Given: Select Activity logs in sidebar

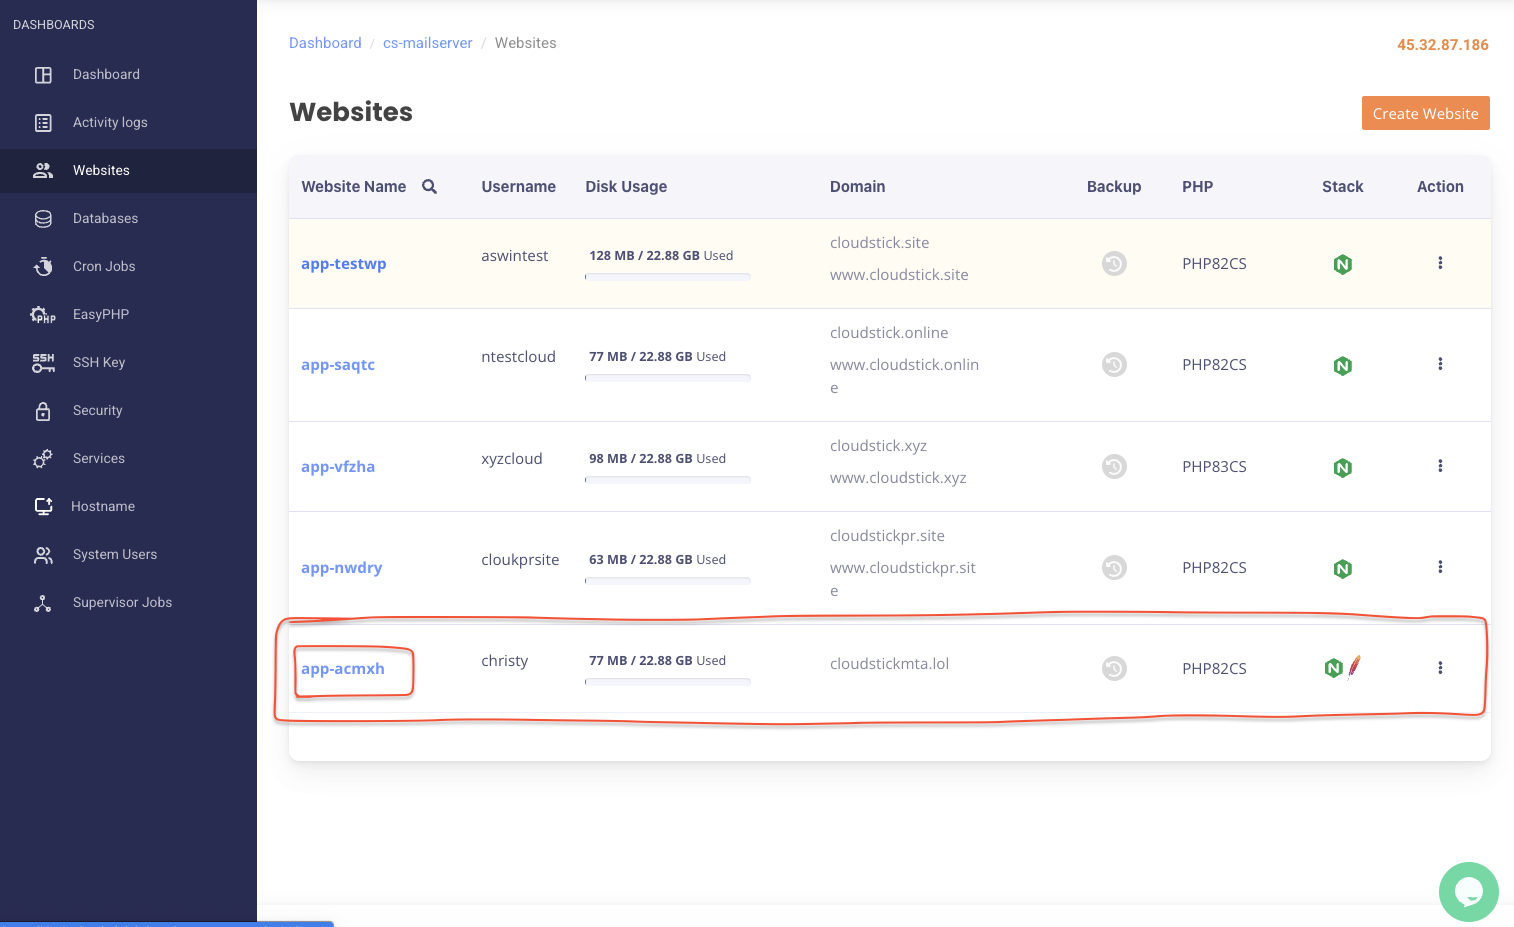Looking at the screenshot, I should coord(110,123).
